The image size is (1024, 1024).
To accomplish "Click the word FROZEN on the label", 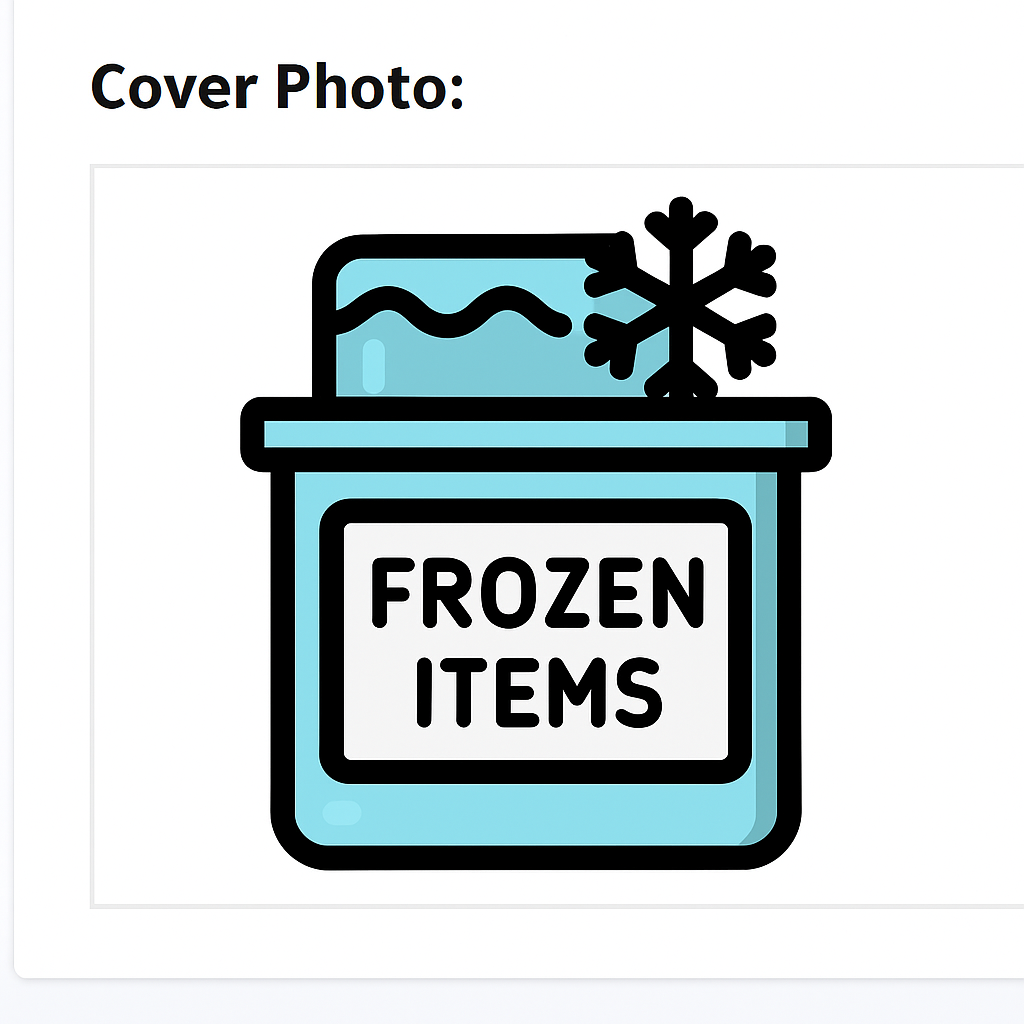I will tap(537, 592).
